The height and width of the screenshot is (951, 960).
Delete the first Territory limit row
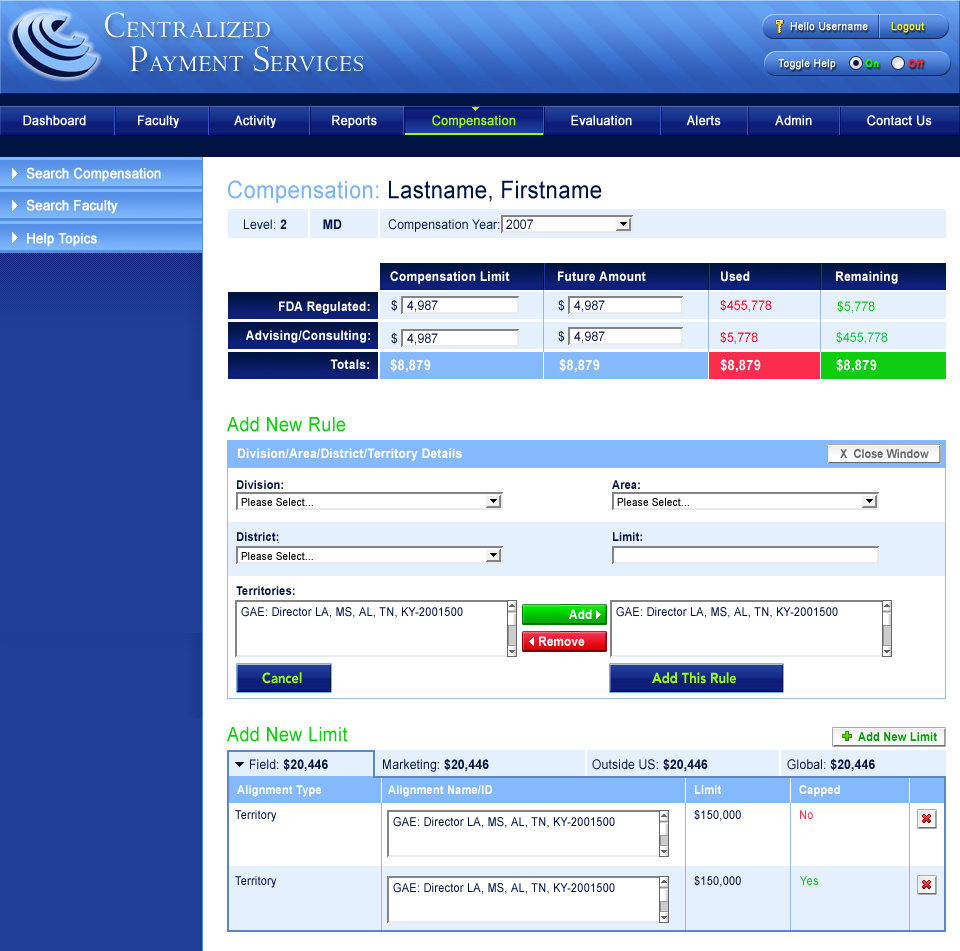(926, 819)
